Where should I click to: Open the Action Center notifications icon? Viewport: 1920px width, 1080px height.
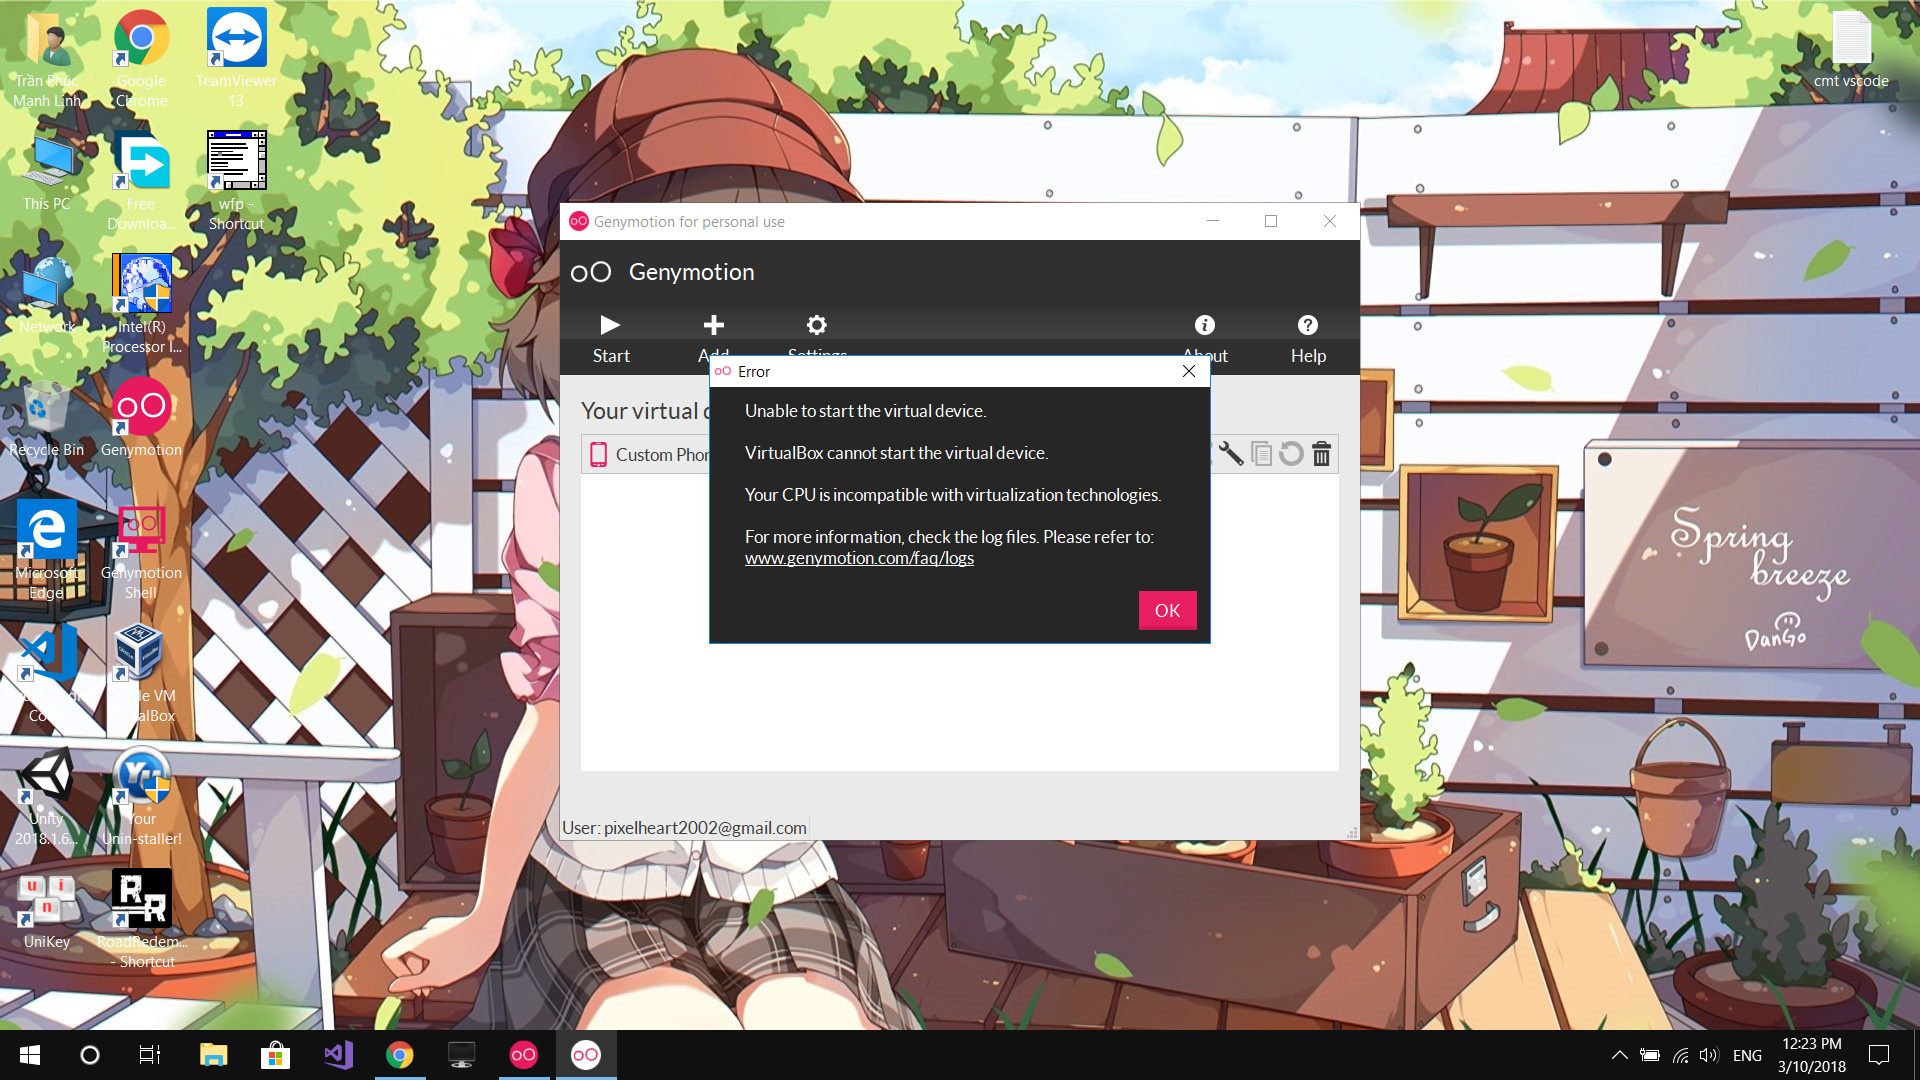tap(1879, 1055)
